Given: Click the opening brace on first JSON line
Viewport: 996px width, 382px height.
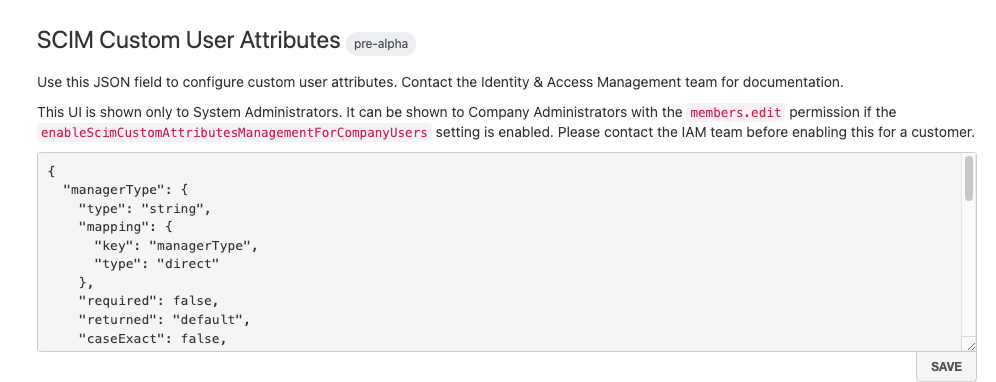Looking at the screenshot, I should click(x=51, y=171).
